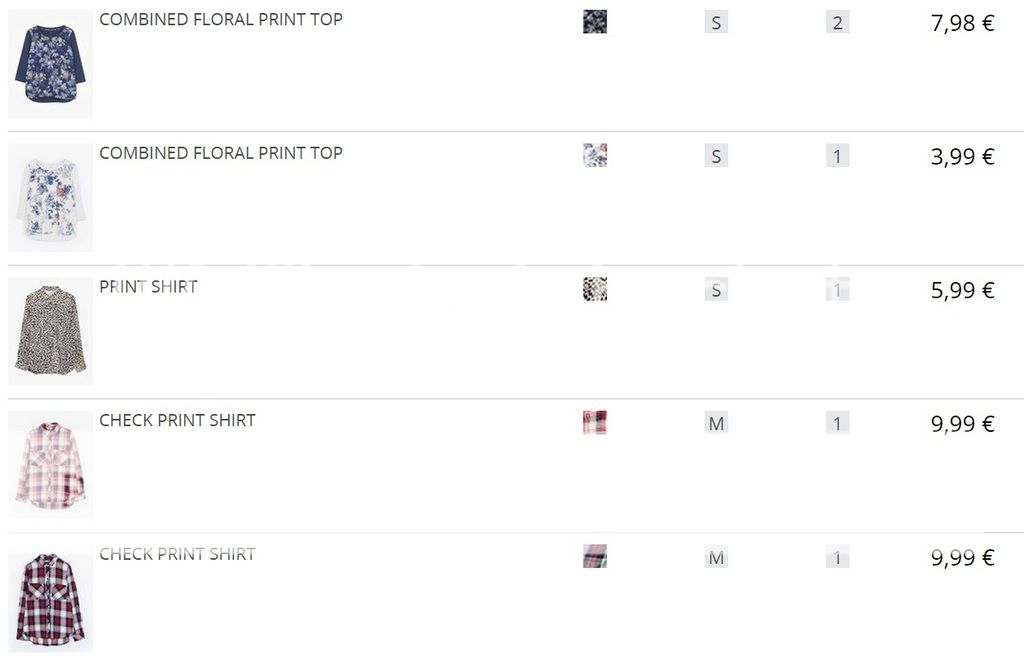Screen dimensions: 1024x656
Task: Click size S of the navy floral top
Action: (x=716, y=23)
